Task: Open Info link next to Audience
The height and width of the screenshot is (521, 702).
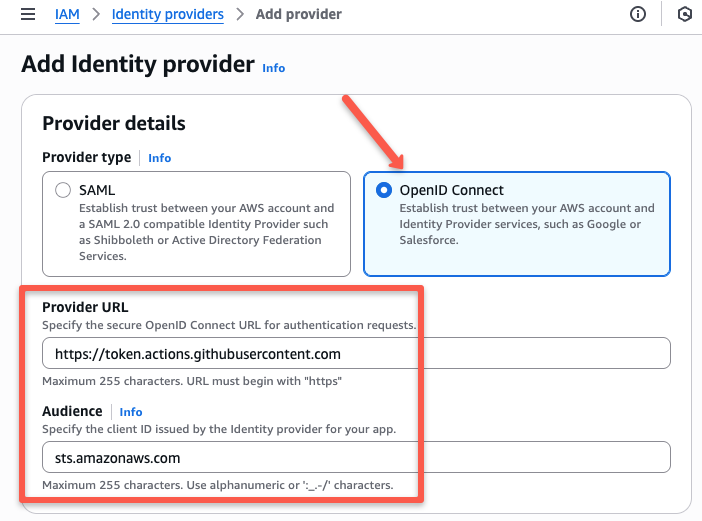Action: click(131, 412)
